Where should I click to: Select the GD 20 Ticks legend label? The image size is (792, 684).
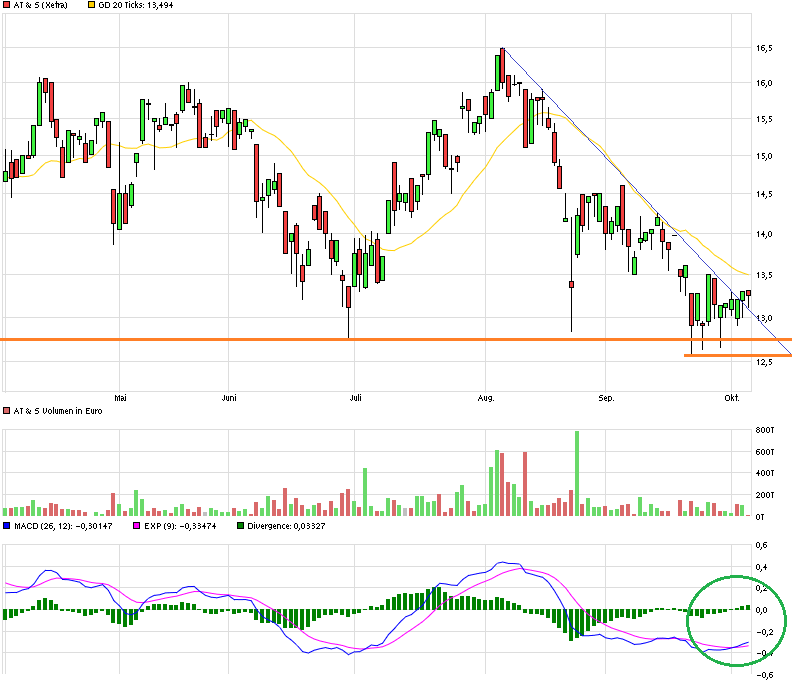[x=138, y=6]
